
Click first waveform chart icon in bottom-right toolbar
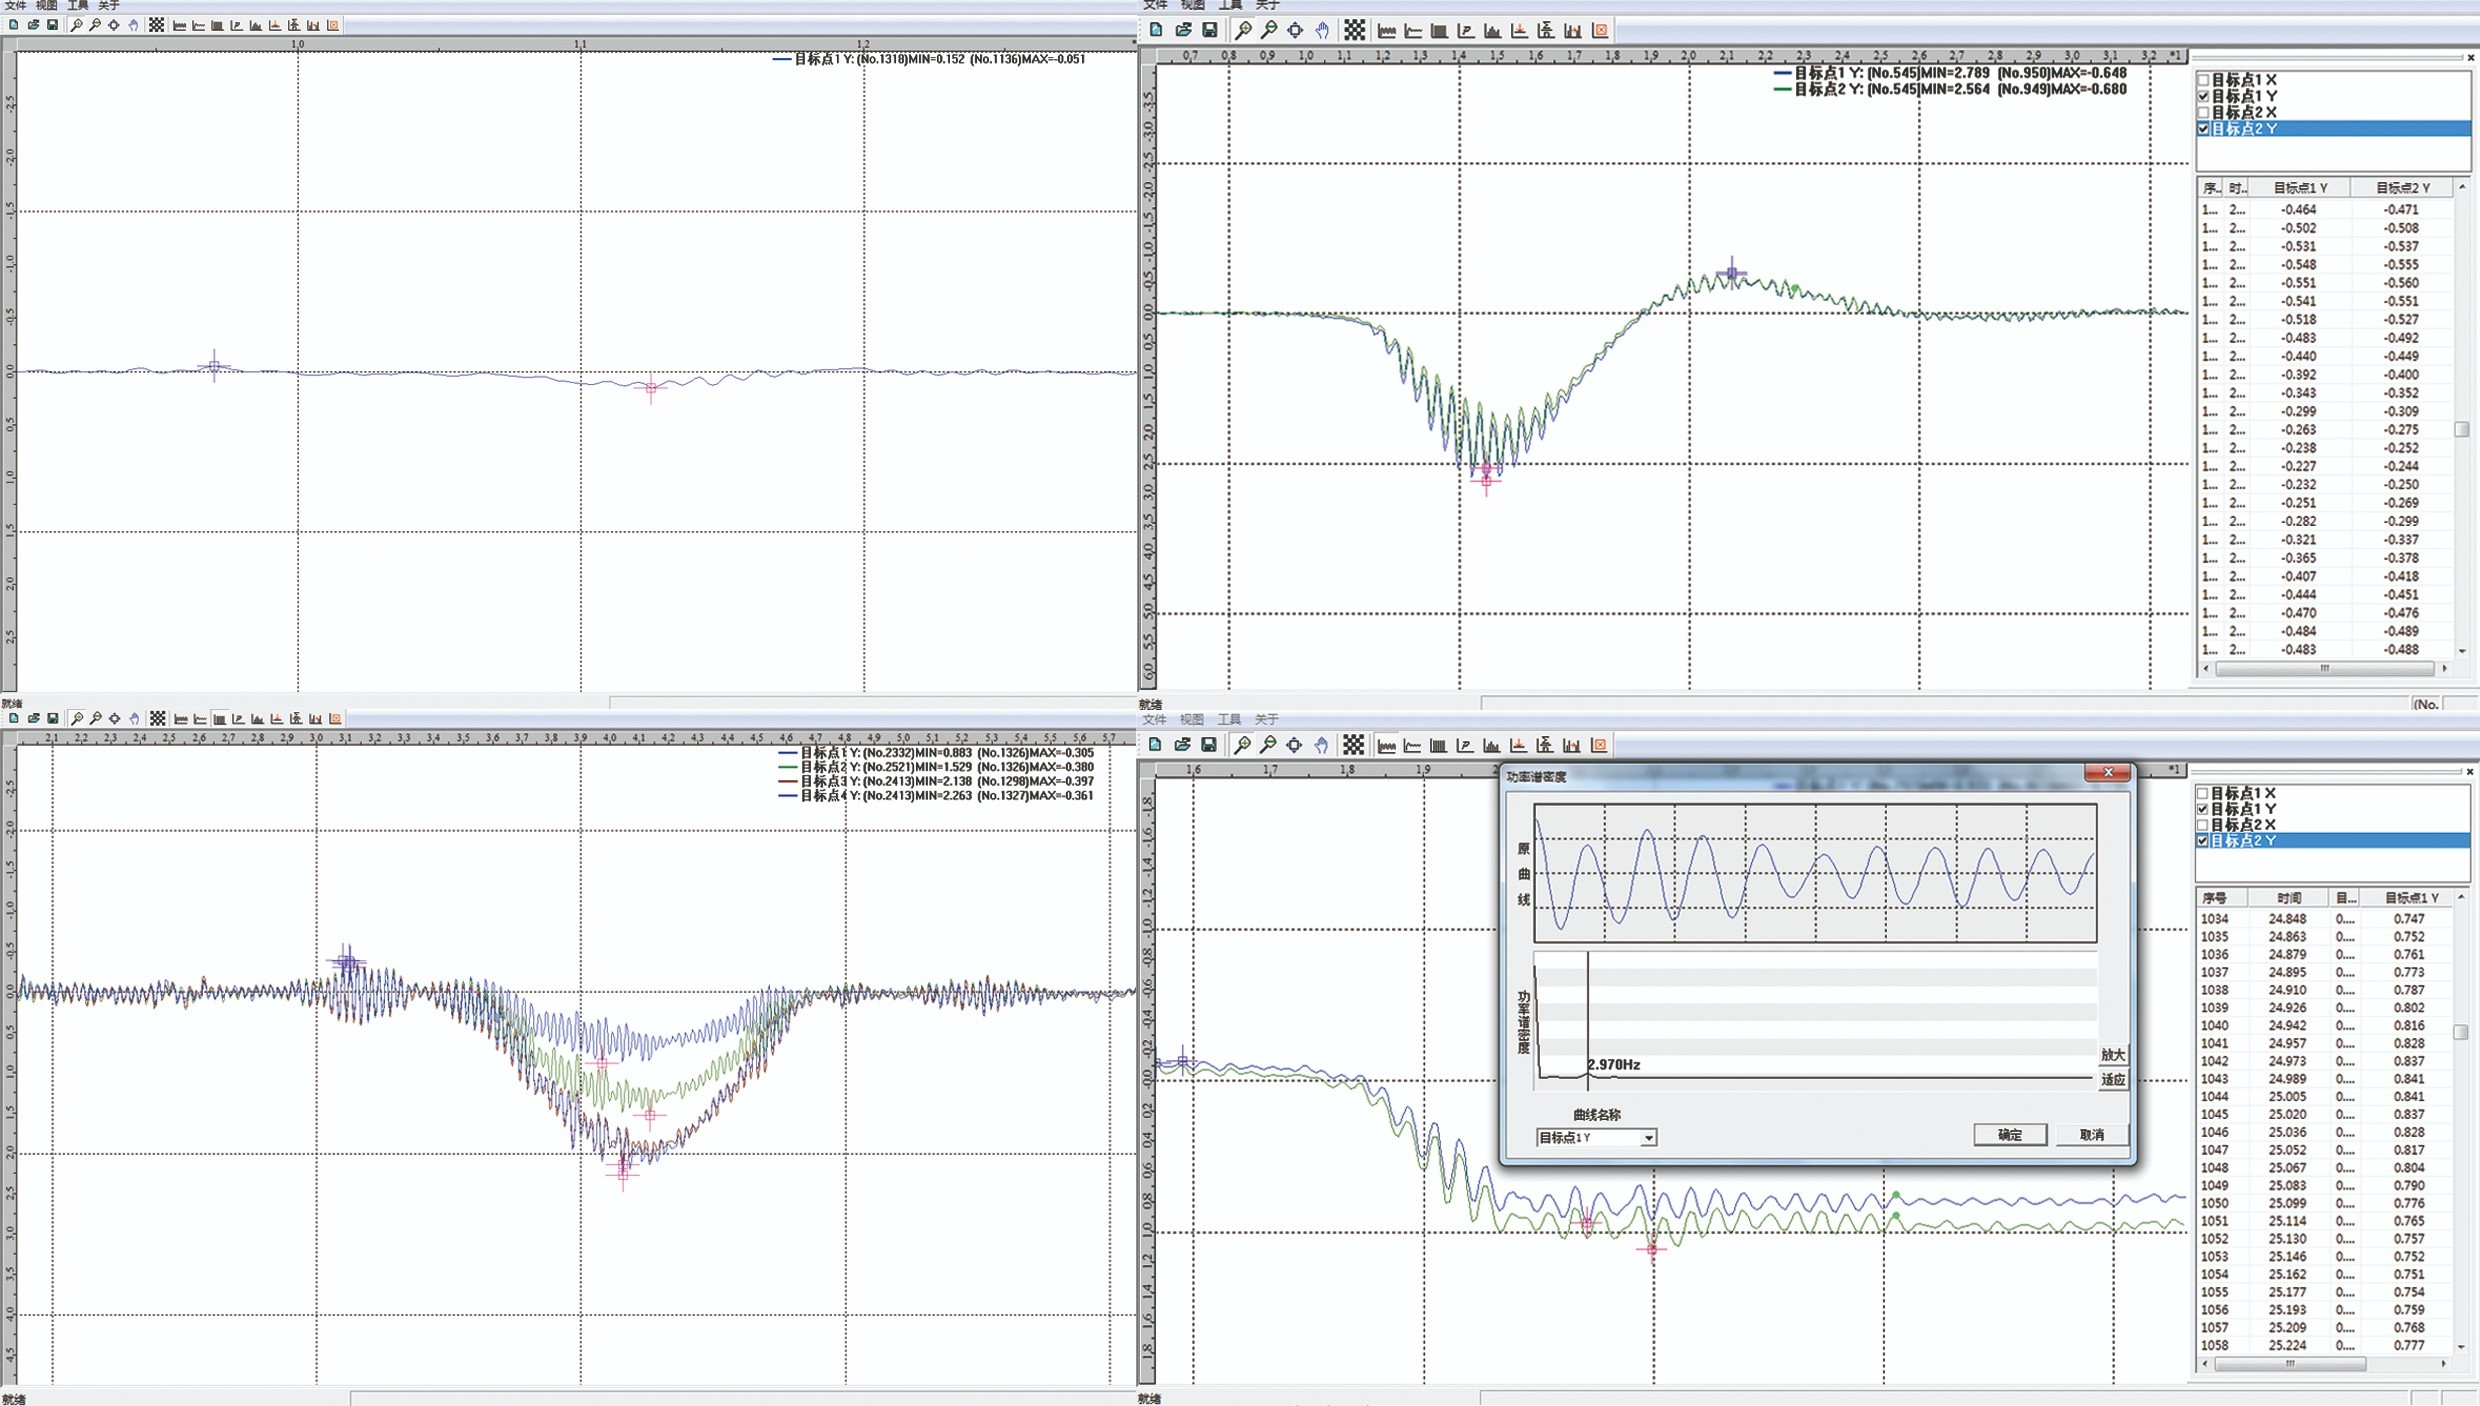[1387, 744]
